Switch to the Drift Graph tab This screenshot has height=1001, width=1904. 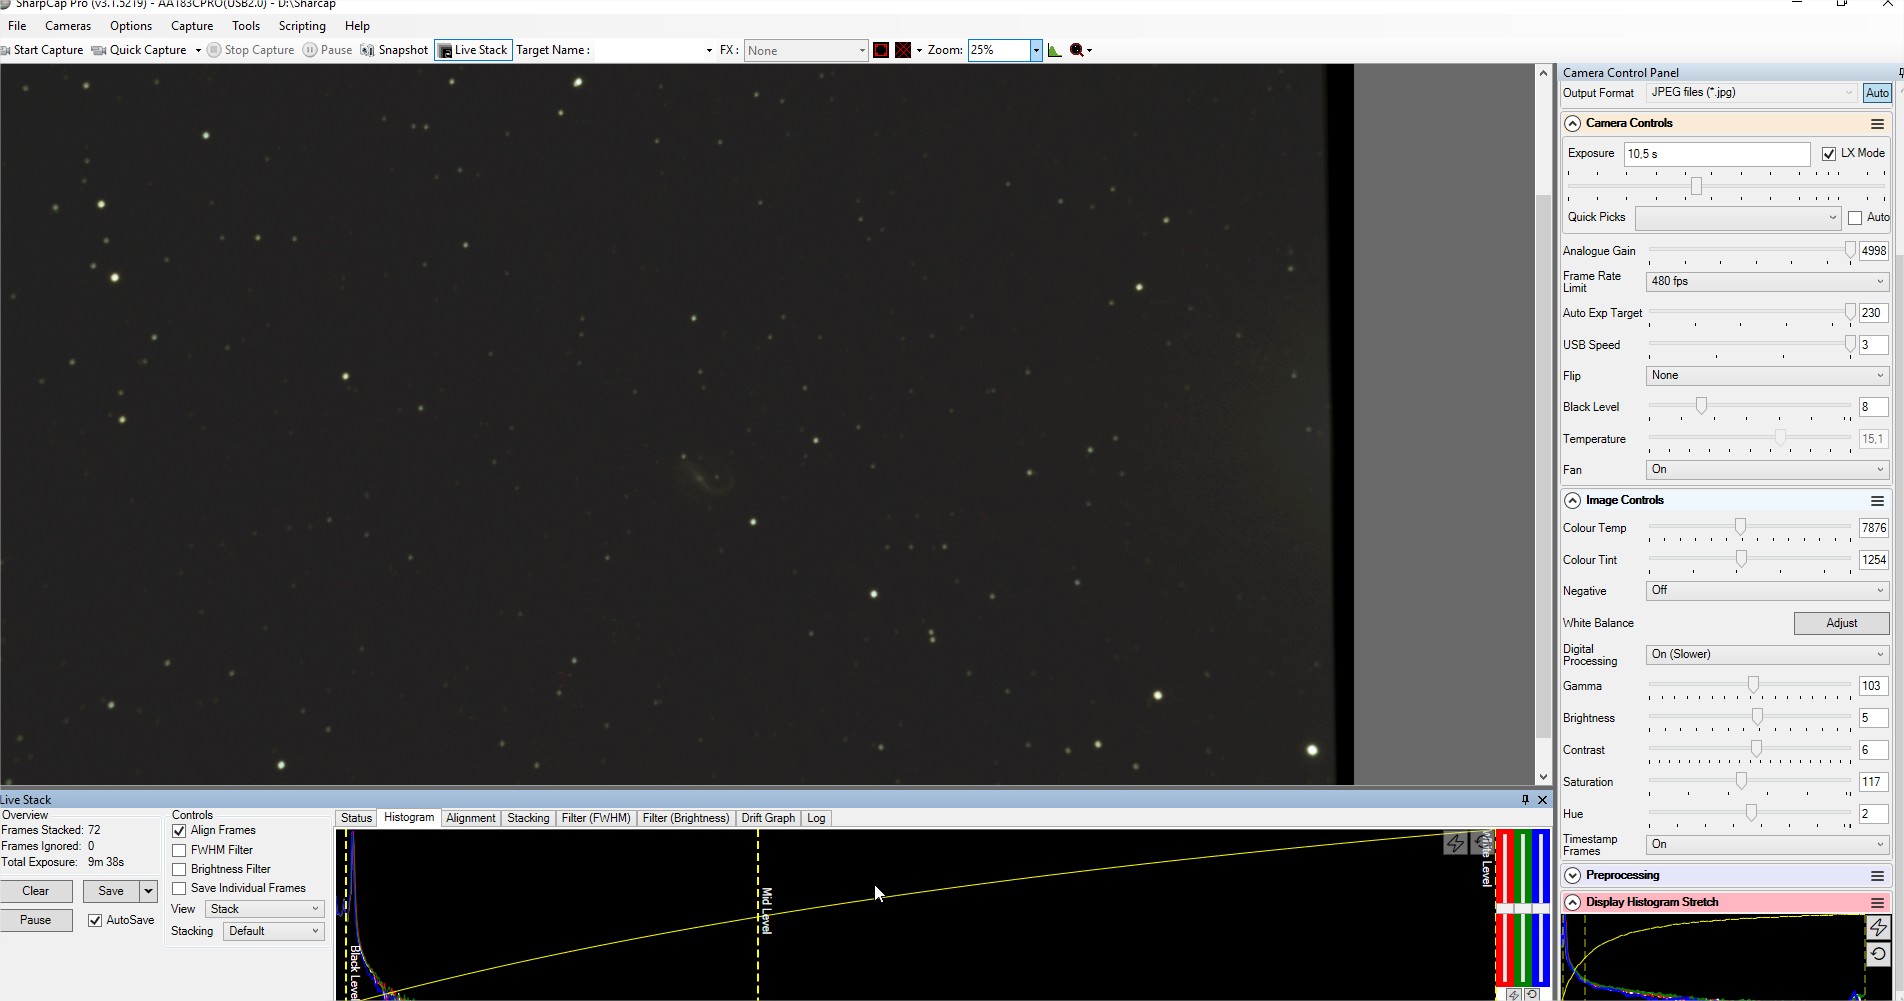tap(768, 819)
